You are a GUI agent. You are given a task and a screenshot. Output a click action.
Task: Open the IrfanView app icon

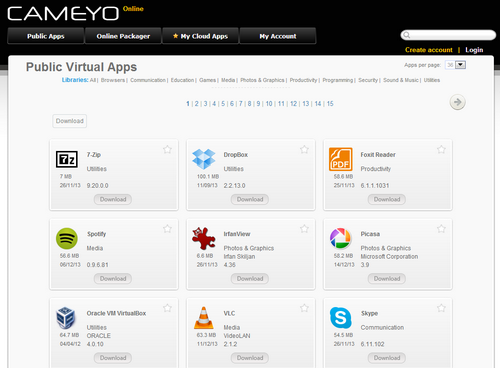tap(204, 238)
